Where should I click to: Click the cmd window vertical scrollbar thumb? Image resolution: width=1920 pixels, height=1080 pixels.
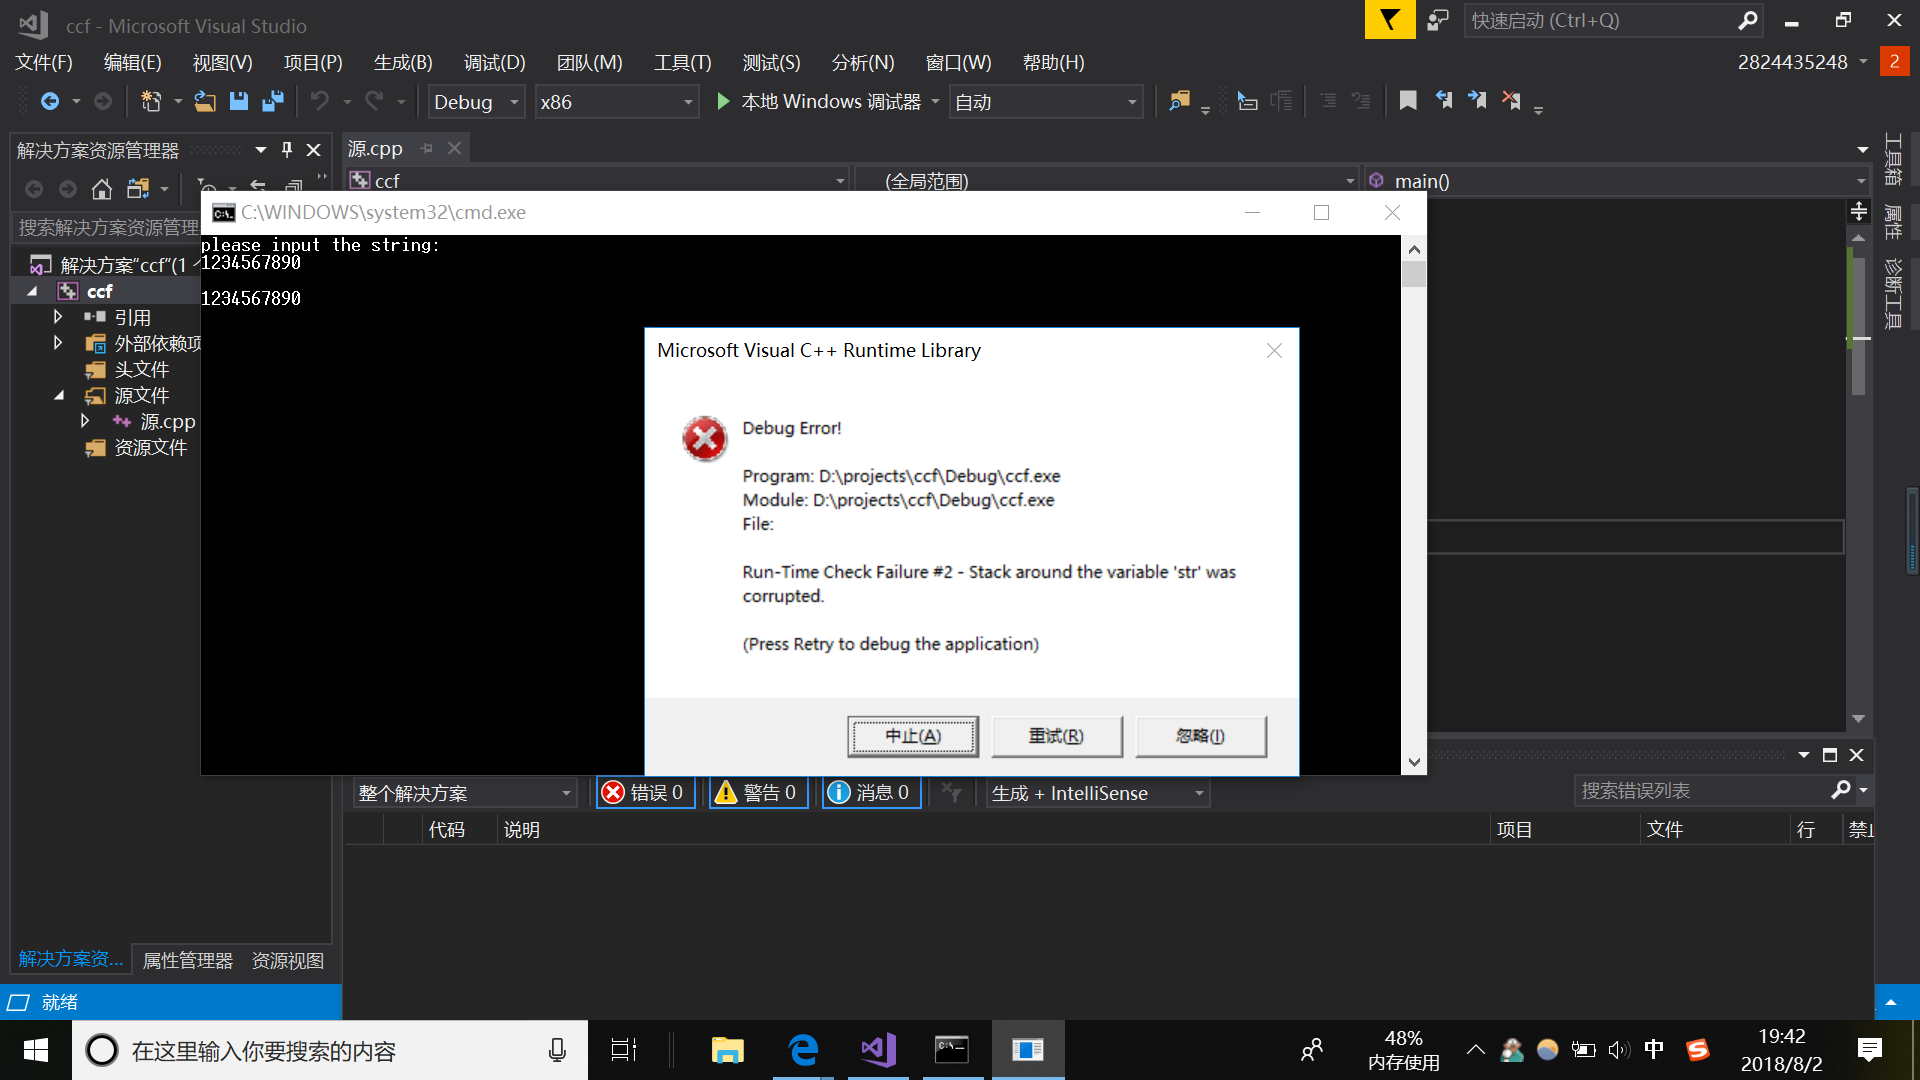[x=1413, y=275]
